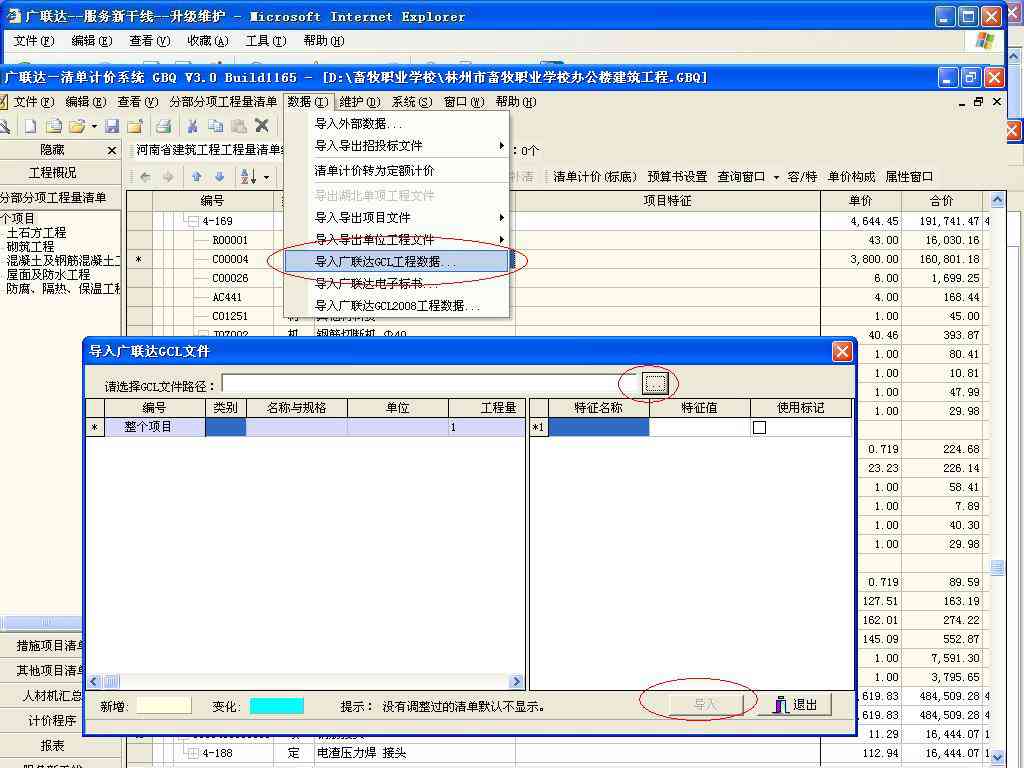Click the floppy disk Save icon

pyautogui.click(x=112, y=126)
